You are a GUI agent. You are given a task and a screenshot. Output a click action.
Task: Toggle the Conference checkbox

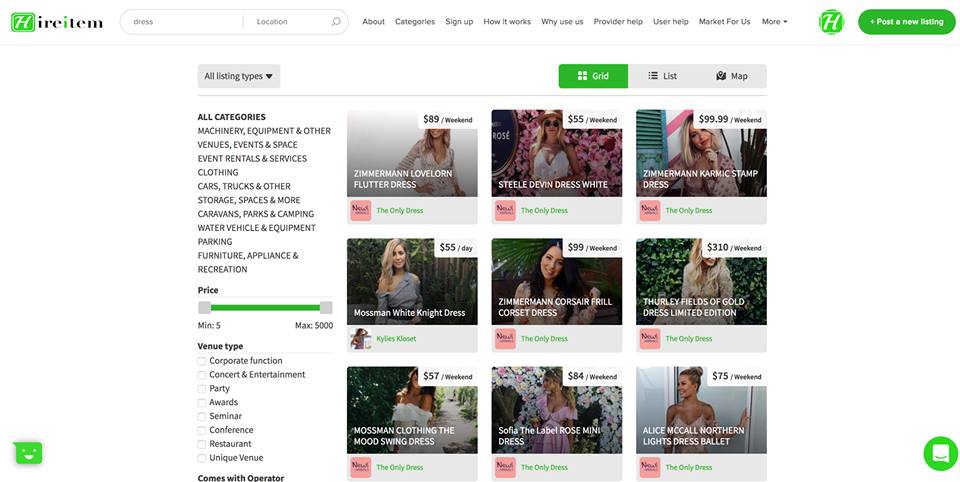(x=201, y=430)
